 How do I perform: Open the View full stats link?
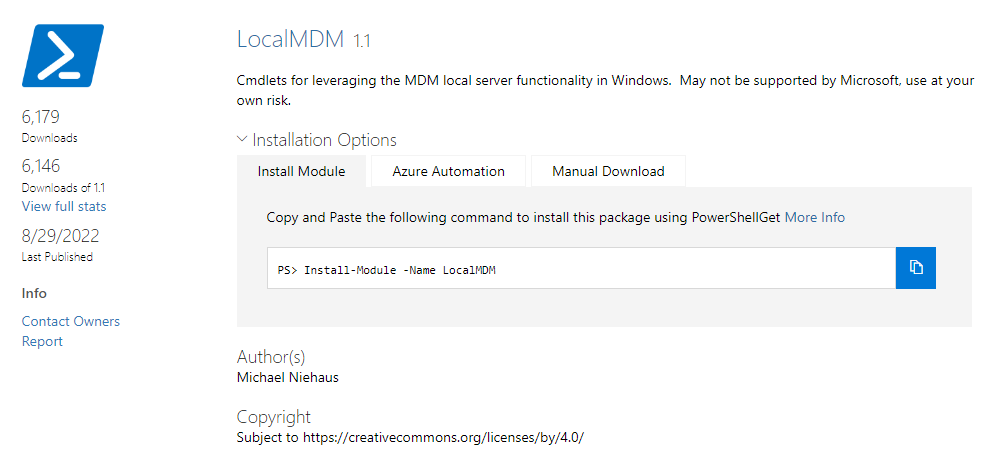(x=64, y=207)
